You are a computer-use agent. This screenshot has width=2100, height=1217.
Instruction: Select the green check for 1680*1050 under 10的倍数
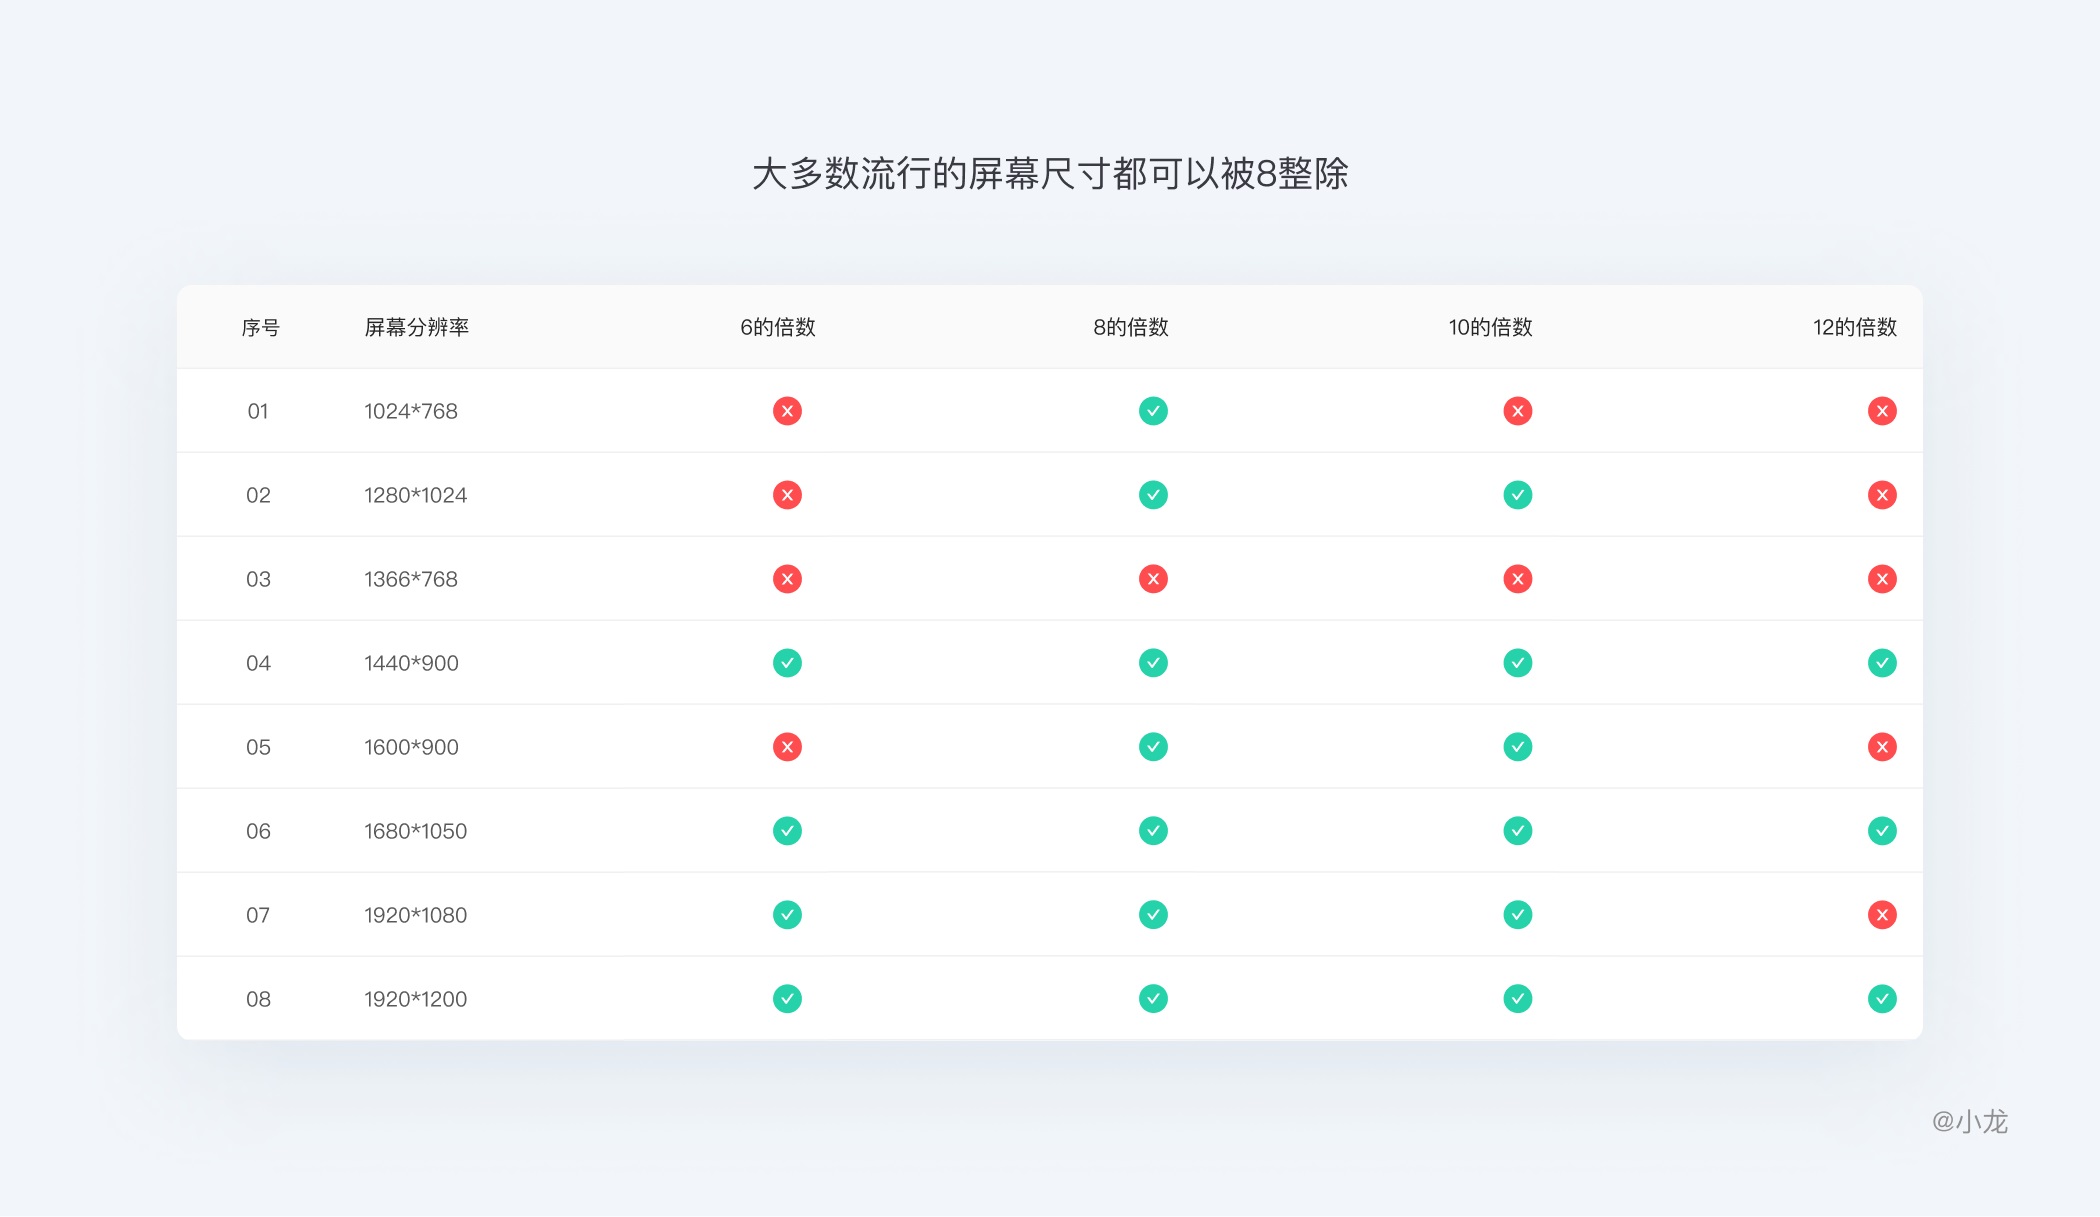pos(1517,830)
